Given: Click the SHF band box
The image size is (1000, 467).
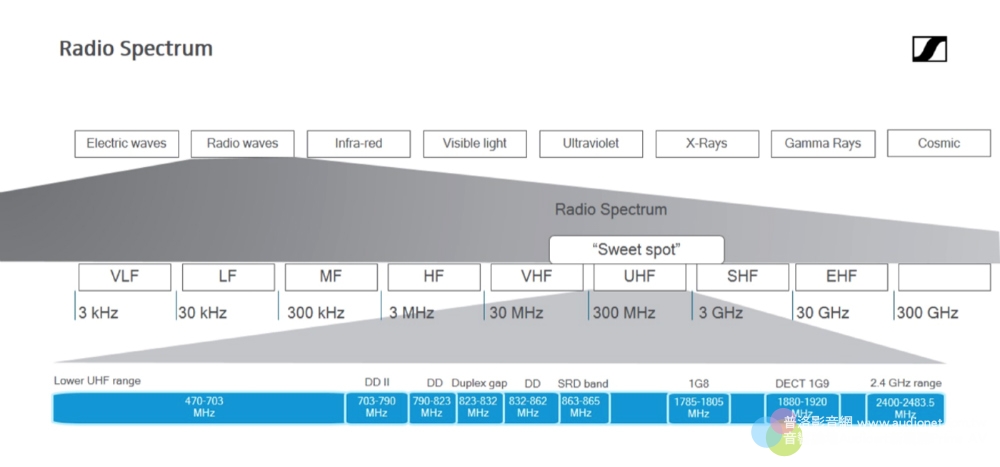Looking at the screenshot, I should pyautogui.click(x=742, y=277).
